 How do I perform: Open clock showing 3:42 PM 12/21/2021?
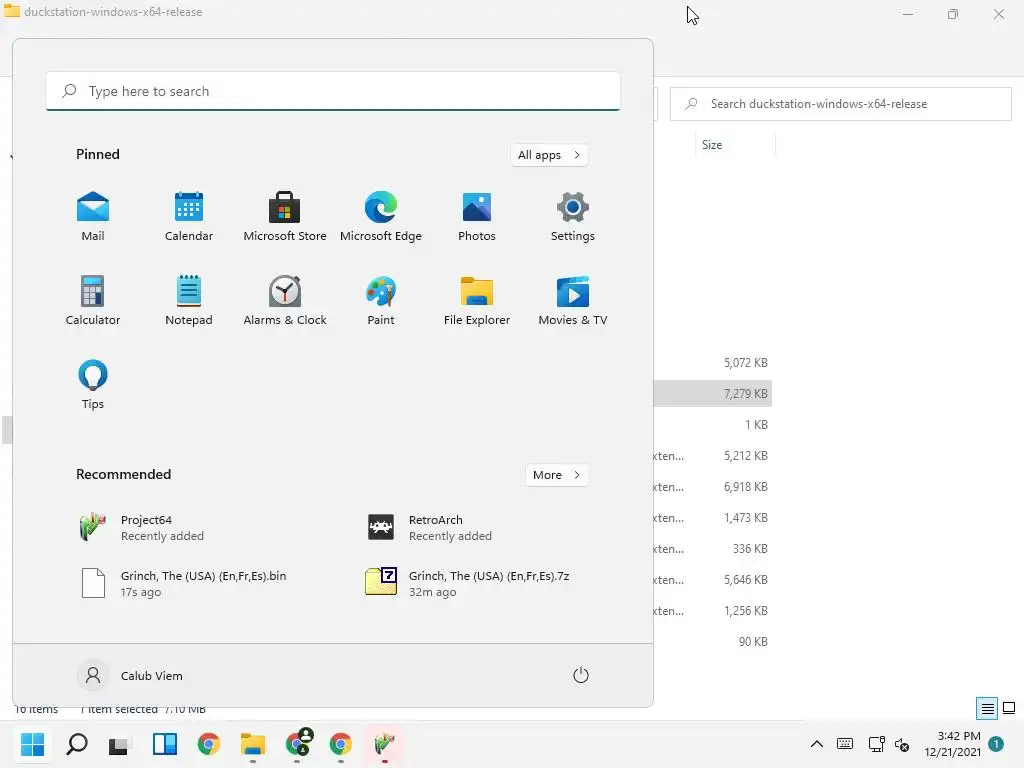coord(952,744)
